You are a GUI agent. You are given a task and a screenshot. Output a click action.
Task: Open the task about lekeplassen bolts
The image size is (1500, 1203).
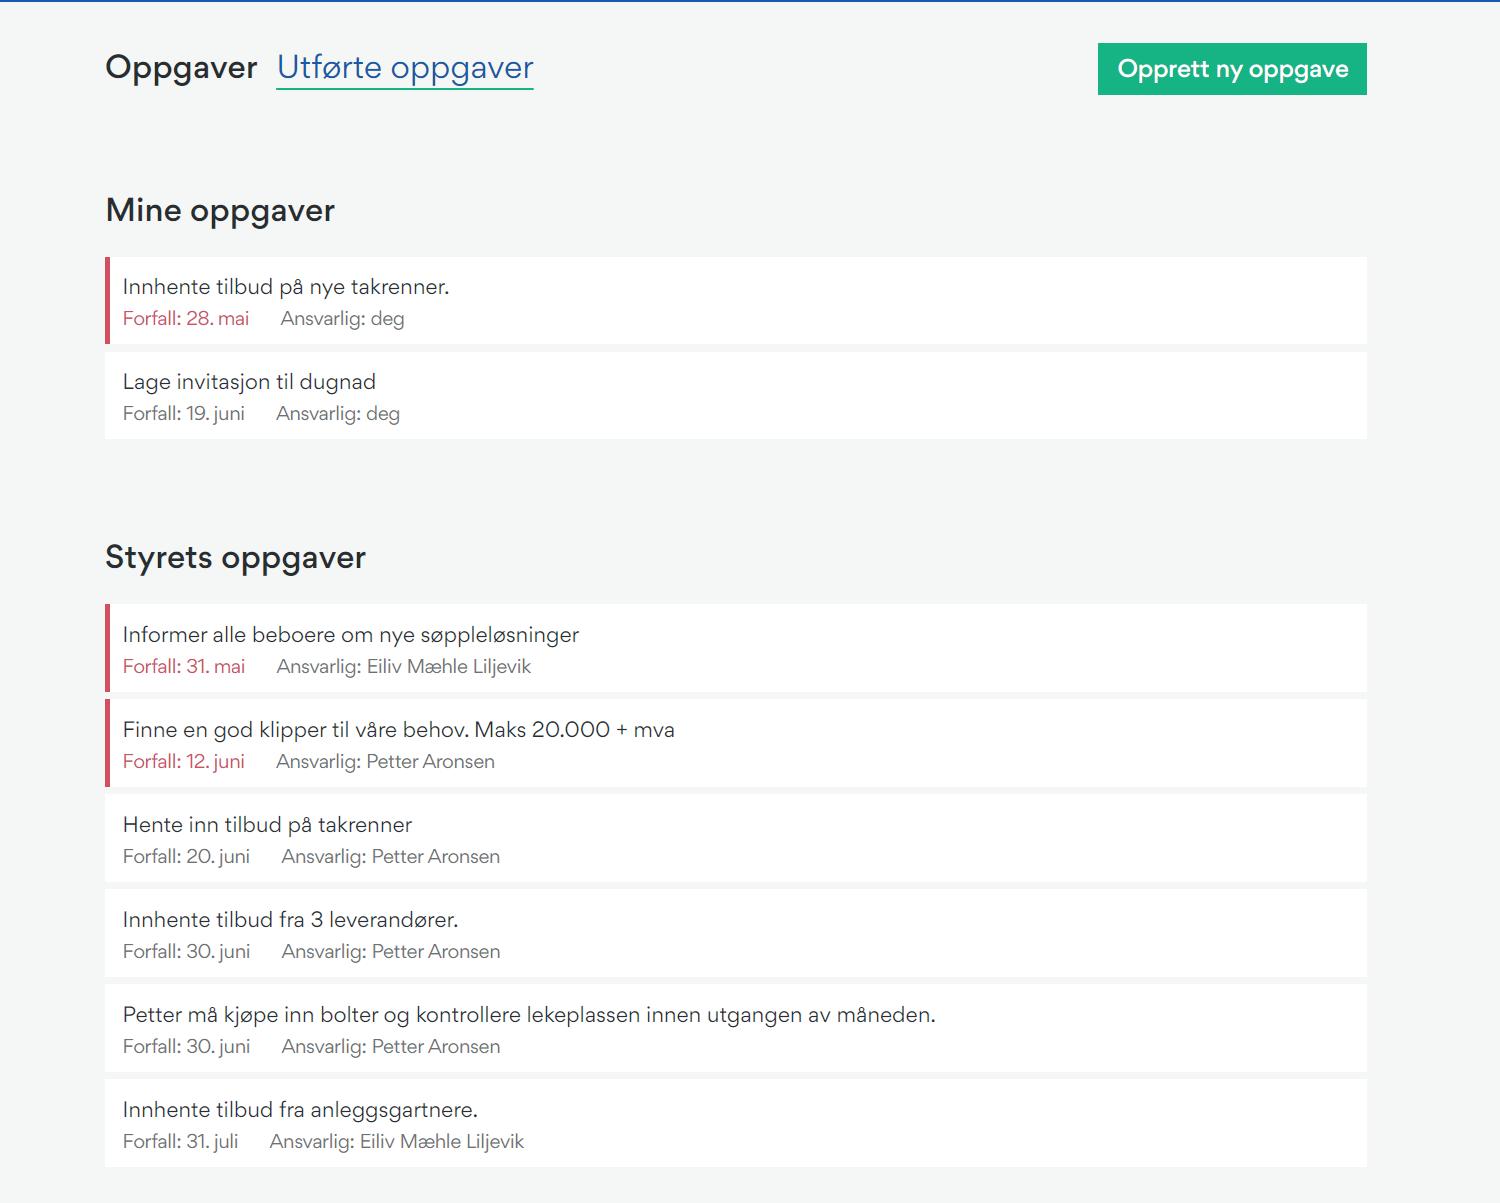coord(736,1028)
